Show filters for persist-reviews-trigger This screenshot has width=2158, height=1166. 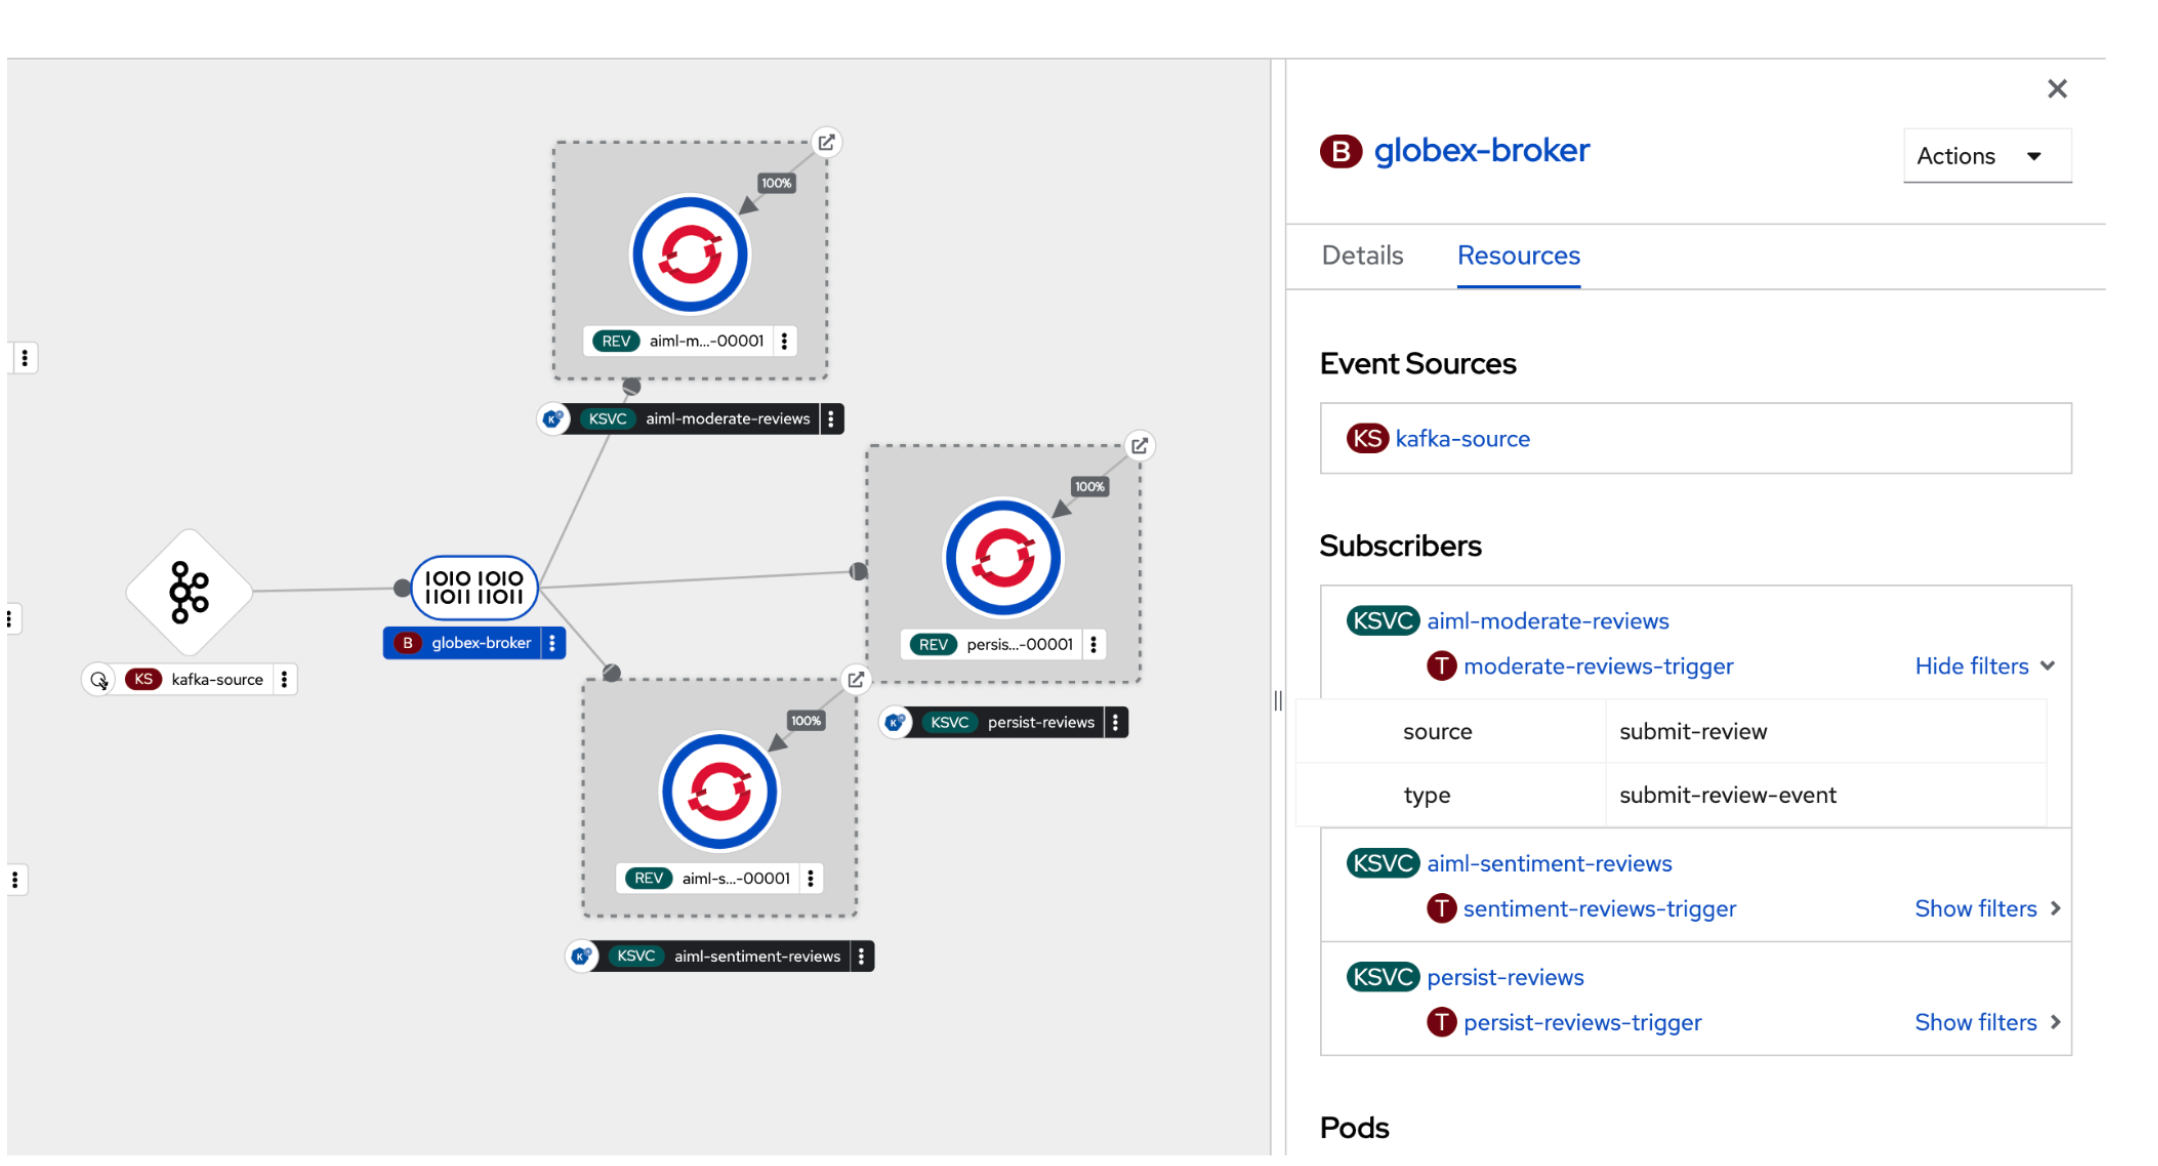coord(1986,1022)
